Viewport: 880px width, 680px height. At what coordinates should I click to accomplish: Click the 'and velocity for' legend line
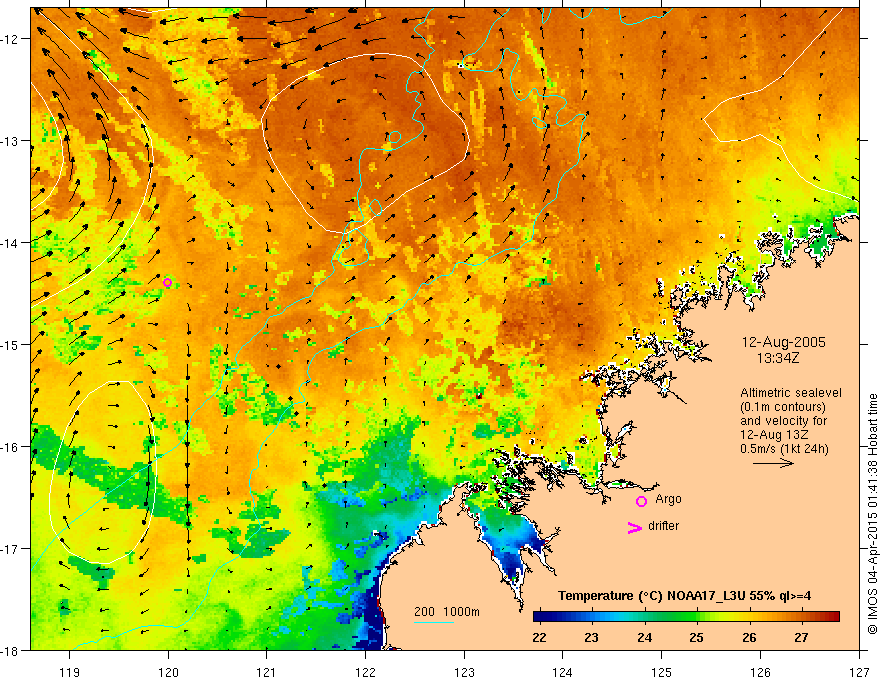tap(784, 421)
